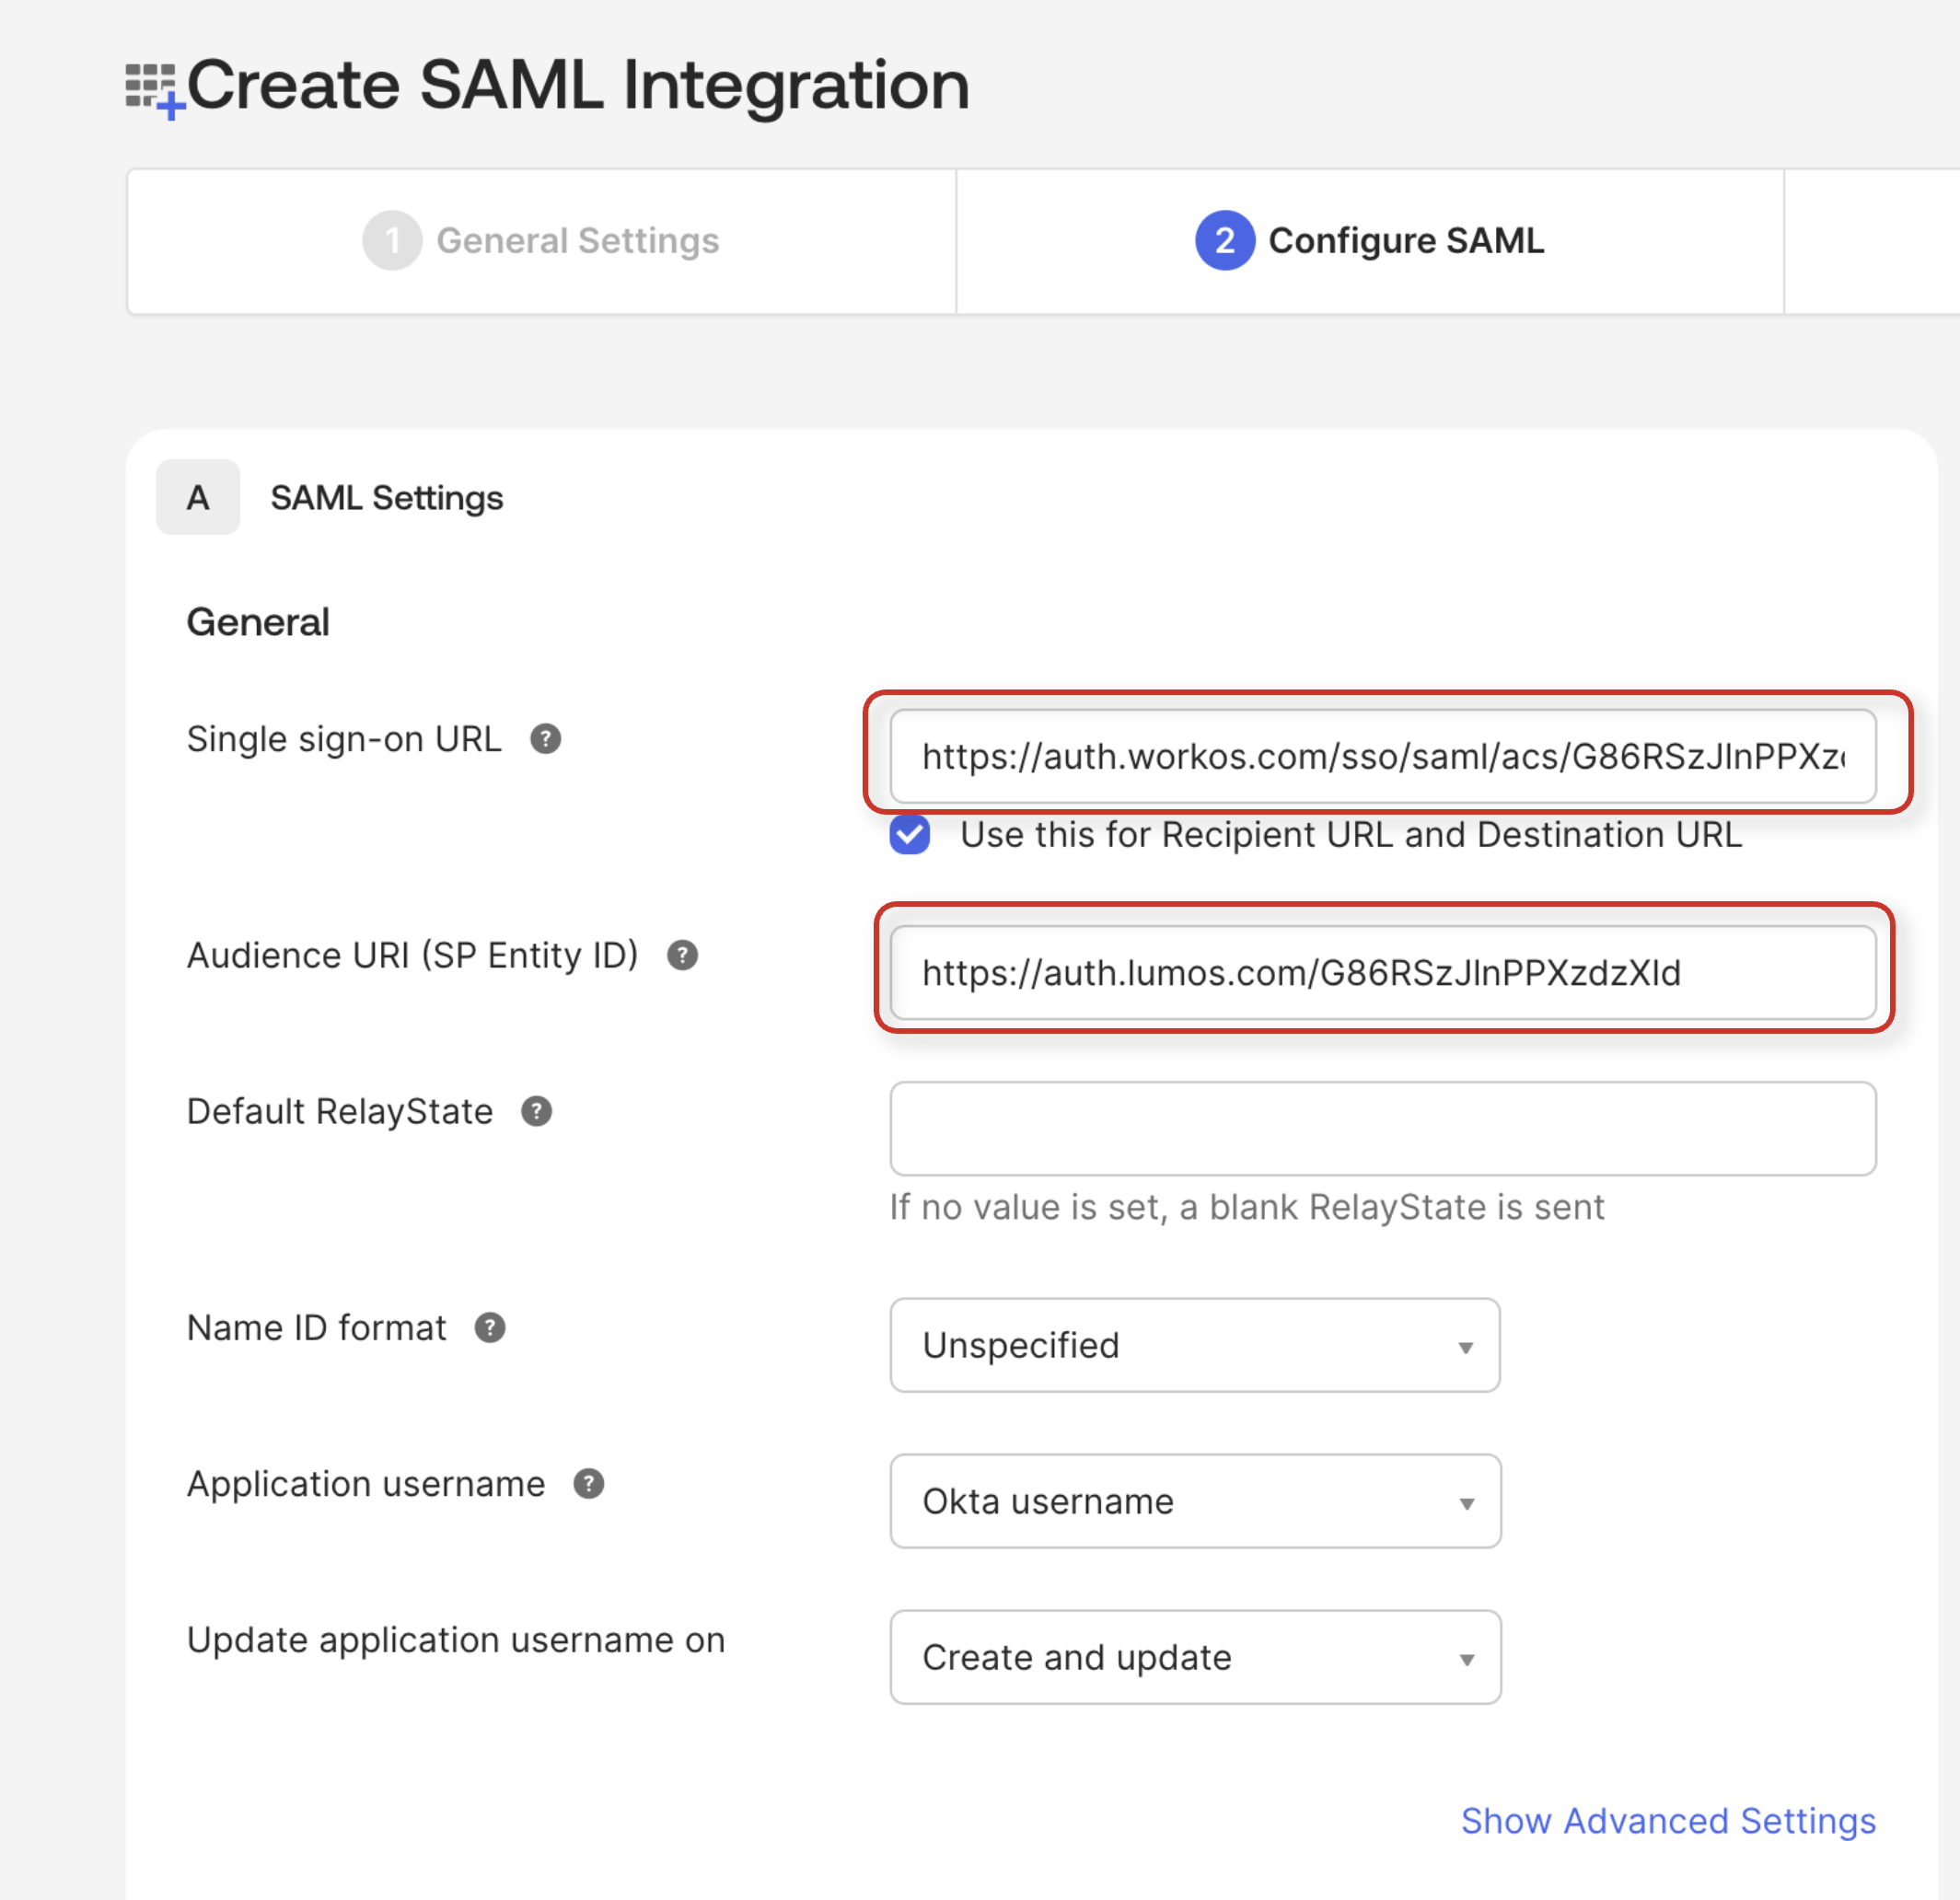Click the SAML Settings section header
Viewport: 1960px width, 1900px height.
(386, 497)
